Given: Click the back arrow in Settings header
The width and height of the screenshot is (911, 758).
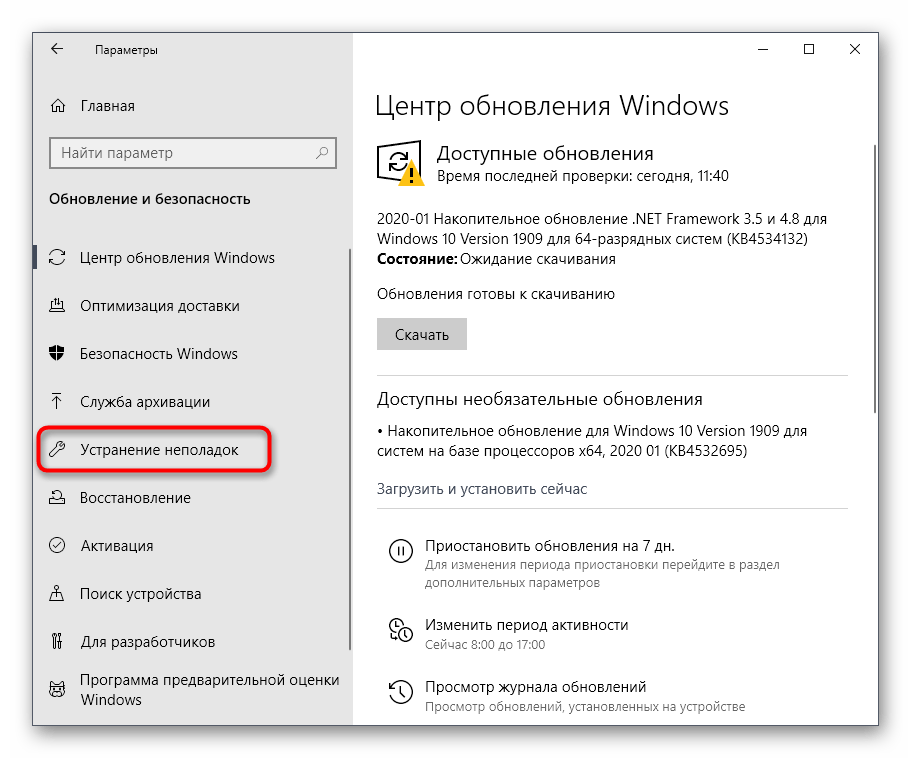Looking at the screenshot, I should tap(57, 49).
